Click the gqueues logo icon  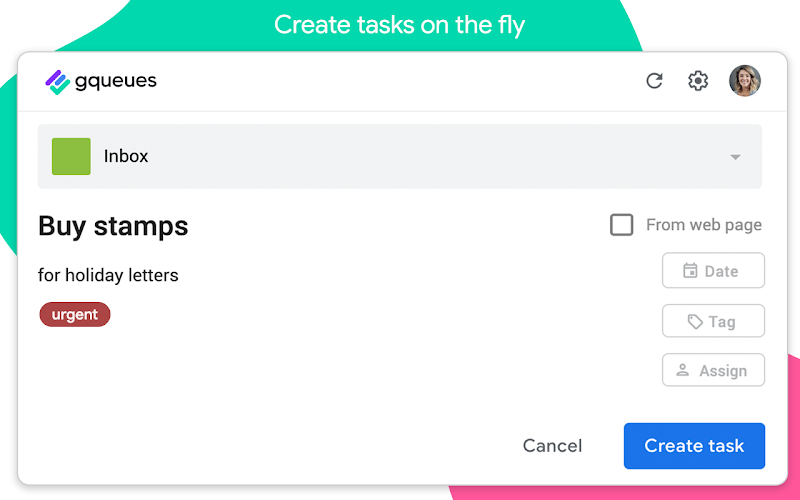(x=58, y=82)
